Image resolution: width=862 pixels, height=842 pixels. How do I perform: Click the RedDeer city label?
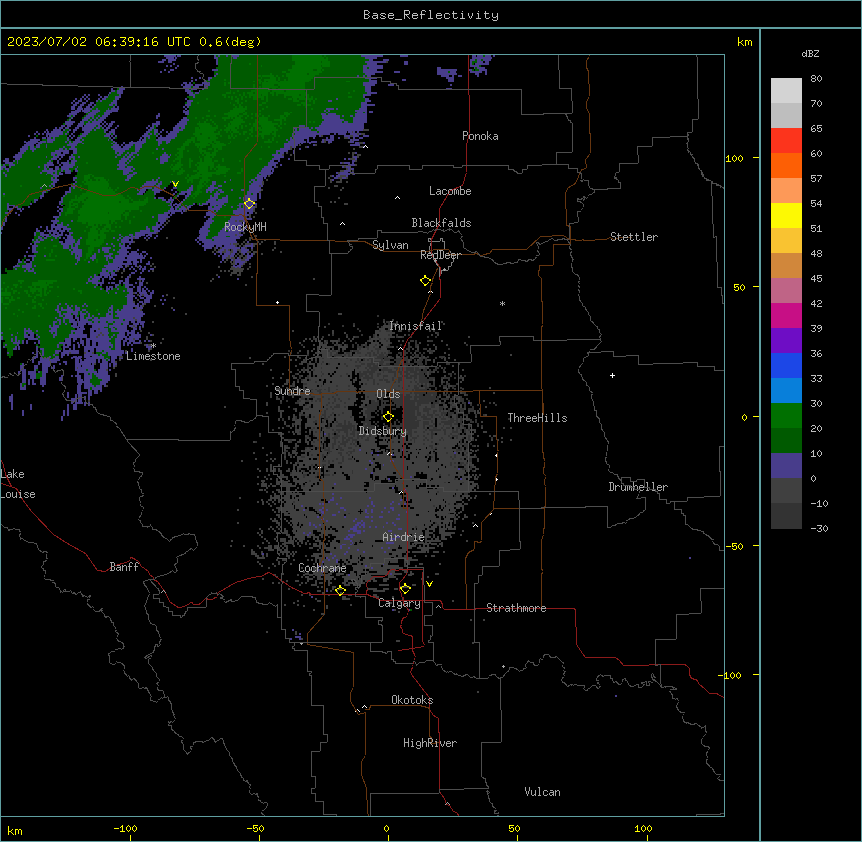coord(440,255)
